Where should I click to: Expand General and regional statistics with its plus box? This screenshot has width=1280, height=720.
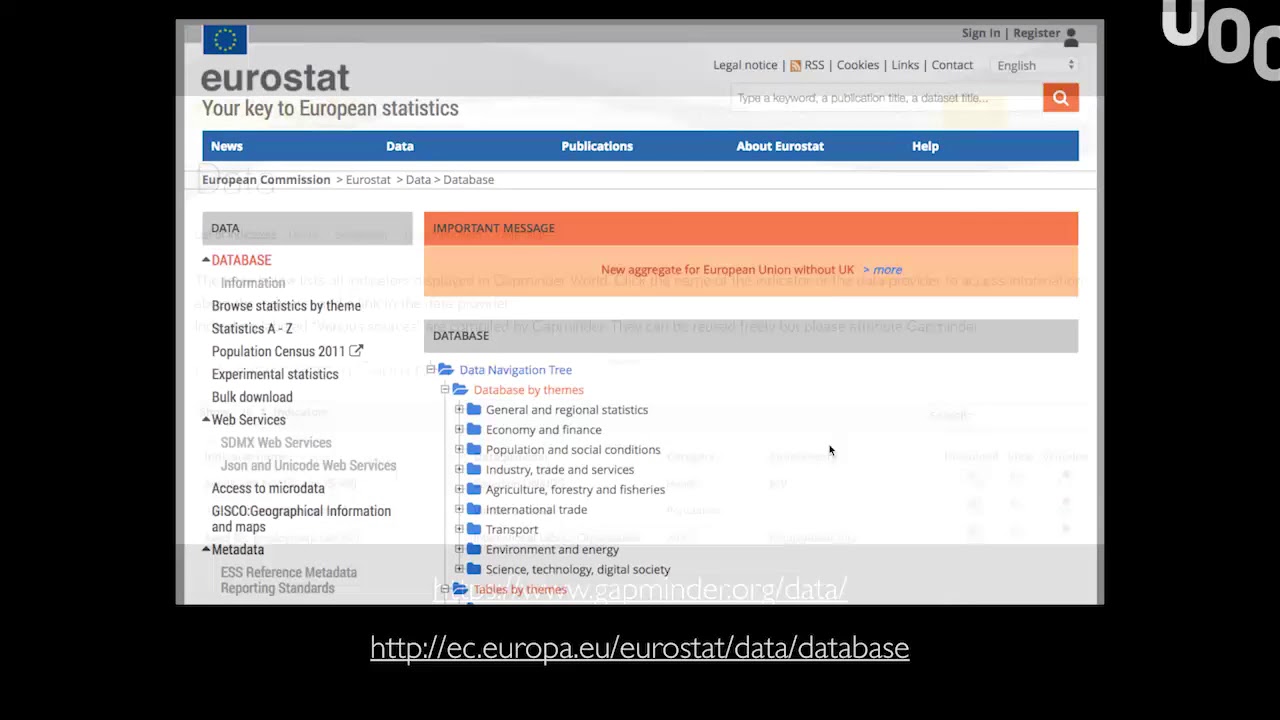tap(459, 410)
